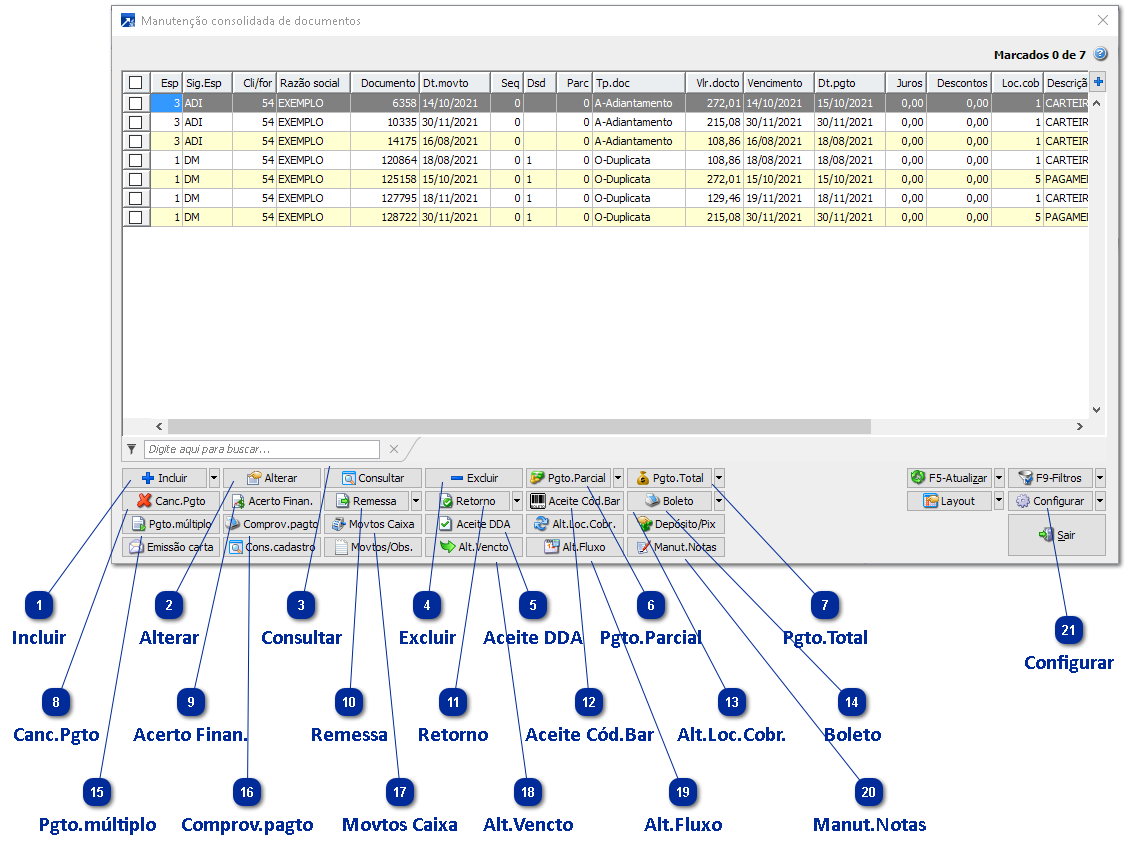This screenshot has height=853, width=1142.
Task: Toggle the select-all checkbox in grid header
Action: [135, 83]
